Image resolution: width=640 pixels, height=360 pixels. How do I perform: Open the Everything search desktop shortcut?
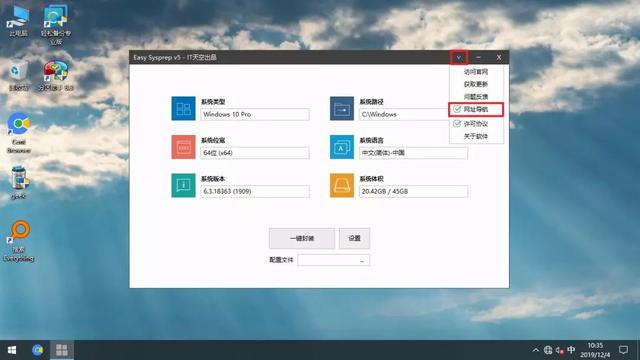point(19,241)
